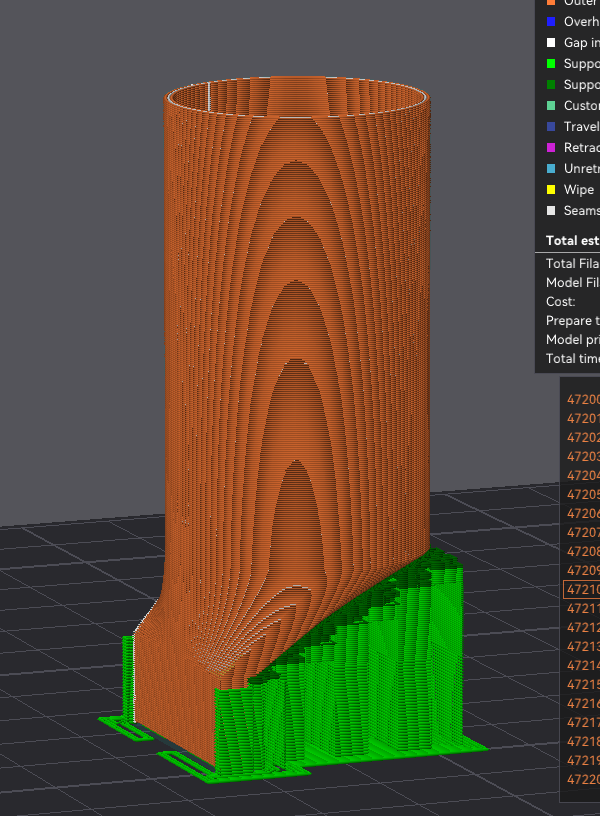
Task: Toggle the navy Travel swatch
Action: pyautogui.click(x=551, y=126)
